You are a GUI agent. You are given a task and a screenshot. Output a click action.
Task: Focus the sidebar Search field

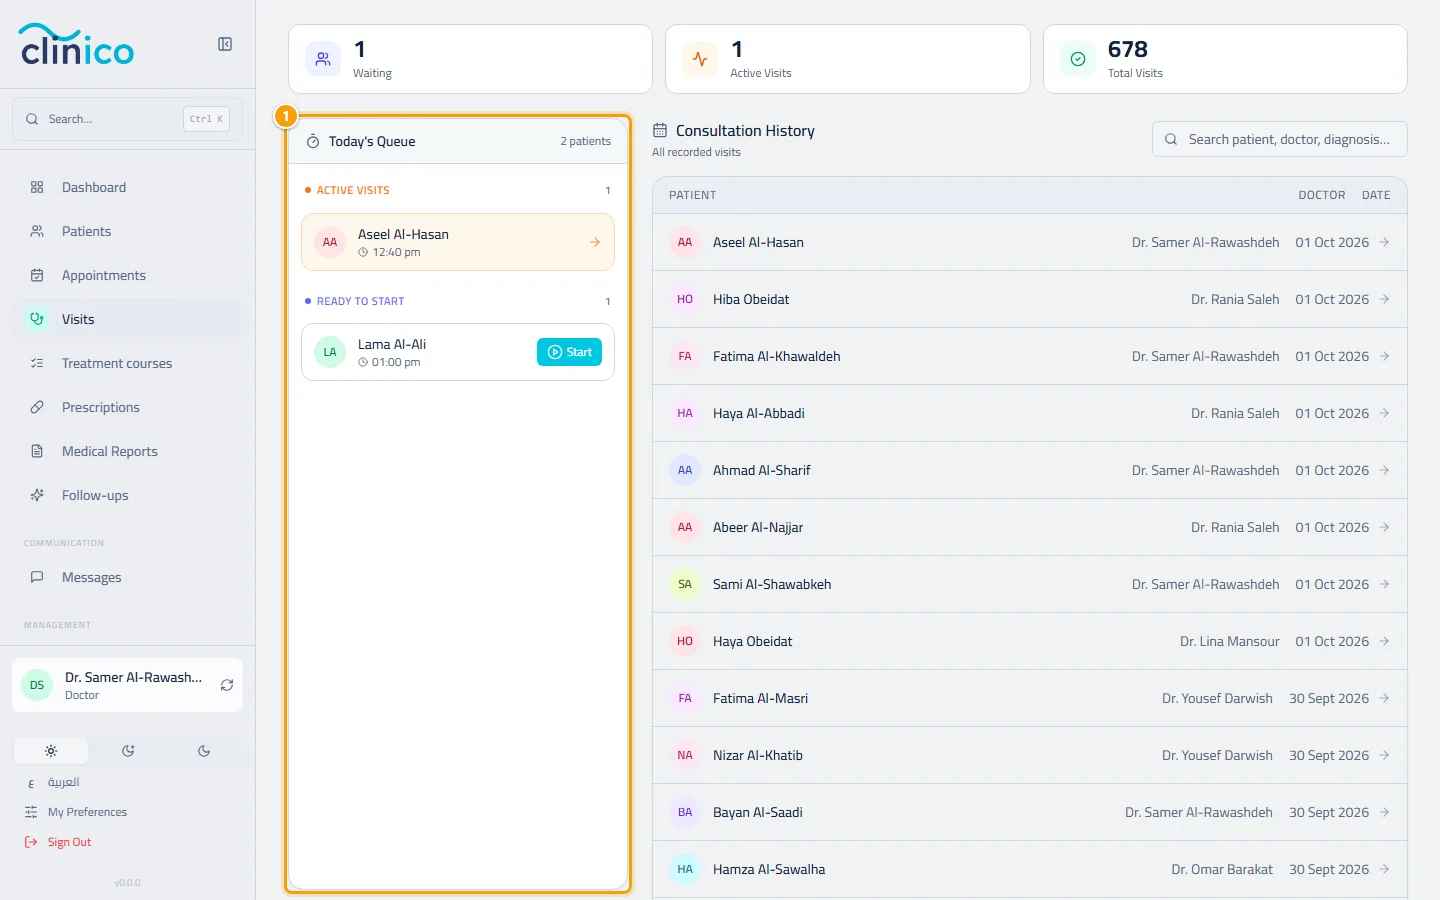pyautogui.click(x=128, y=119)
